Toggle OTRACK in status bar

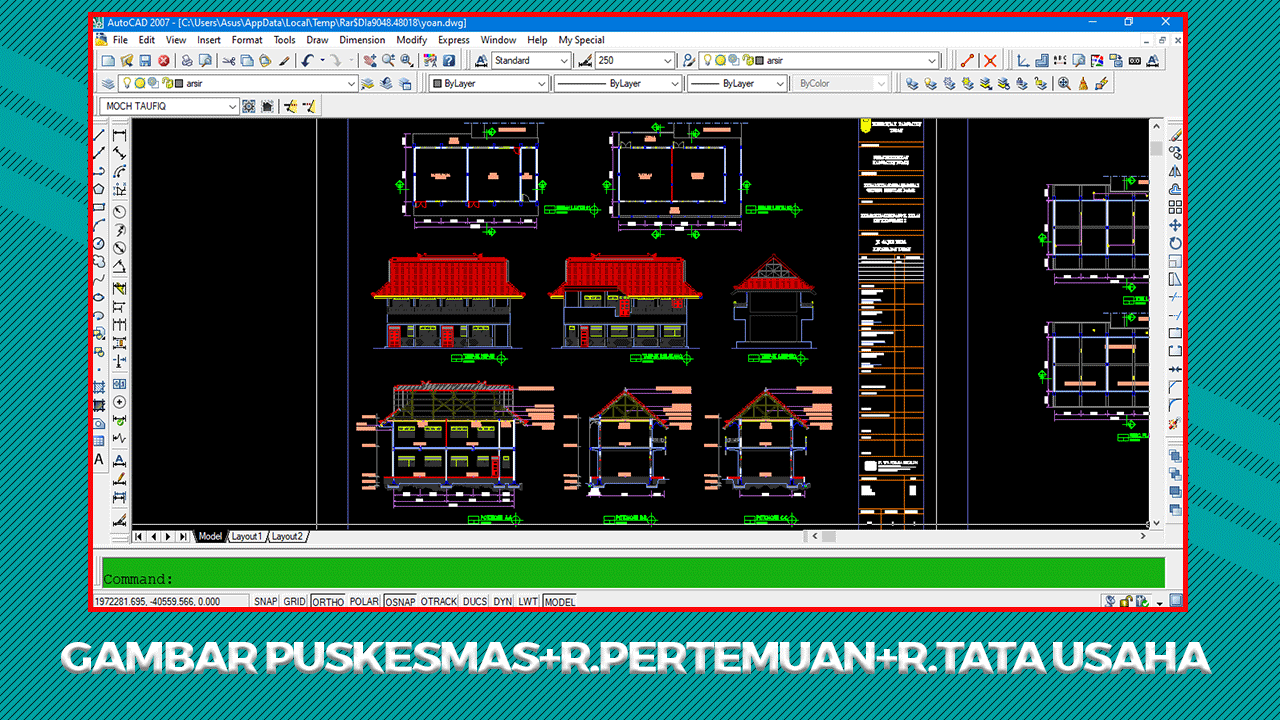(438, 602)
